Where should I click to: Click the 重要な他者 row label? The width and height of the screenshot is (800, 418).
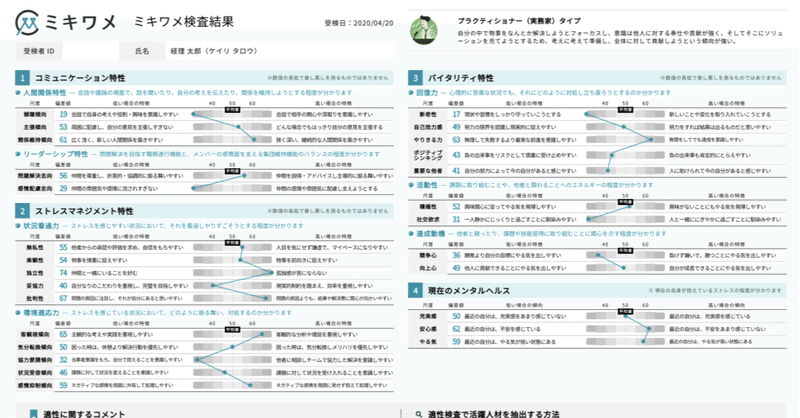tap(428, 171)
